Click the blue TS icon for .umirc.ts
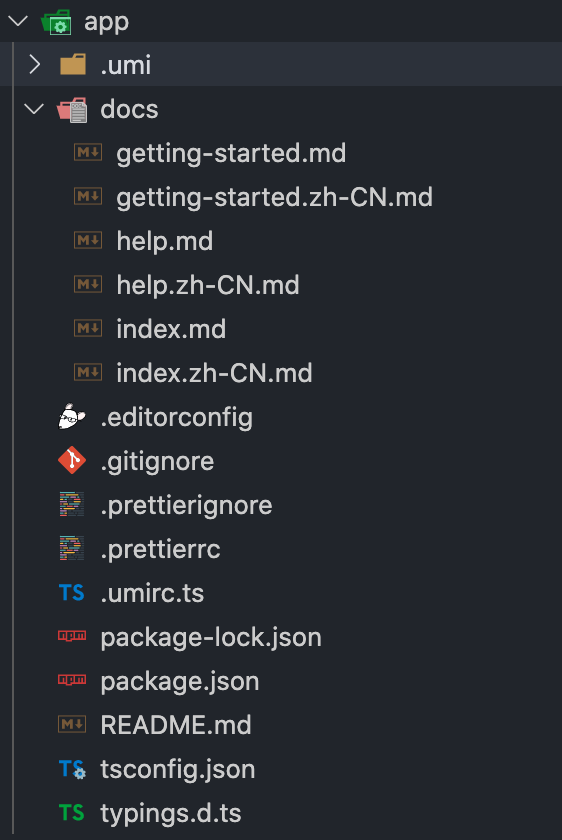 pyautogui.click(x=72, y=592)
